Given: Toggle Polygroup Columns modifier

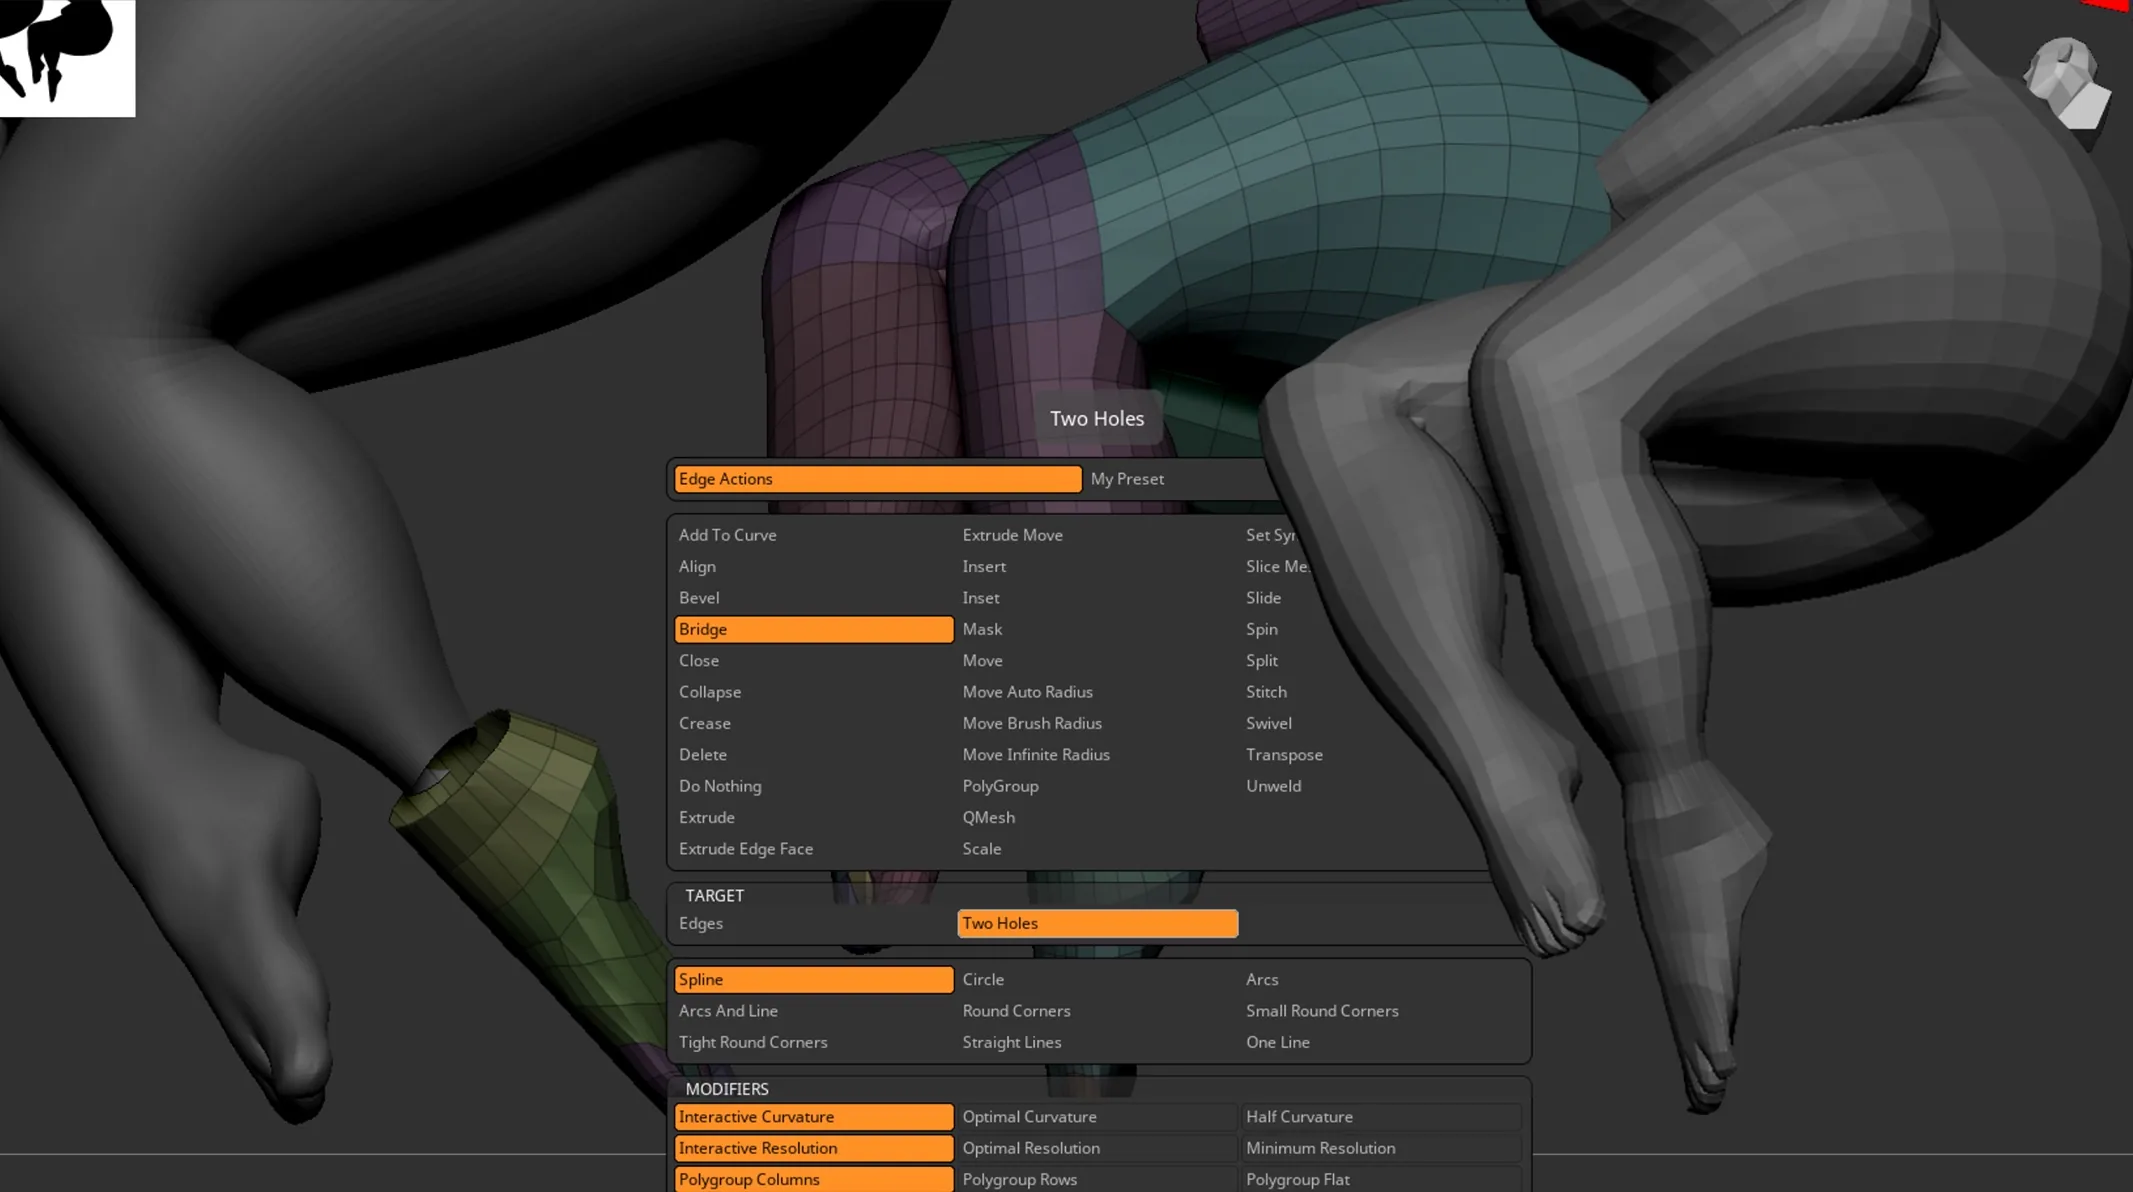Looking at the screenshot, I should coord(813,1179).
